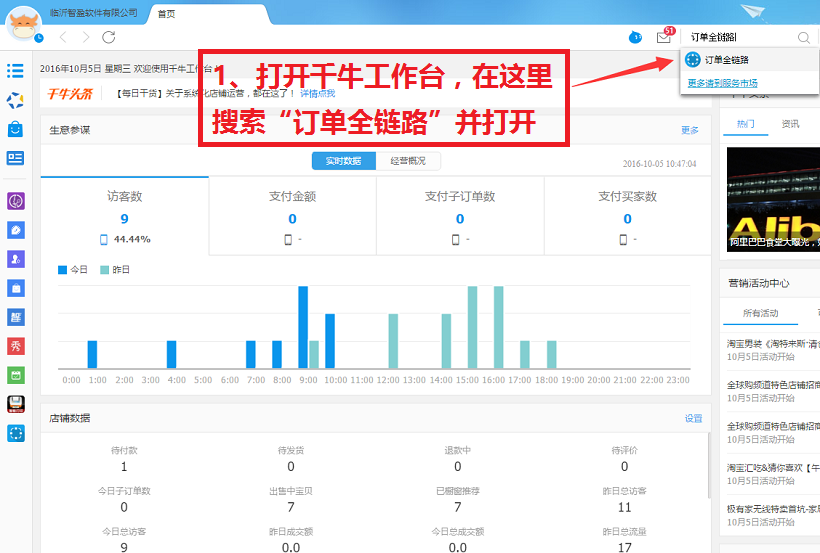Toggle the 昨日 legend swatch
820x553 pixels.
[x=104, y=270]
